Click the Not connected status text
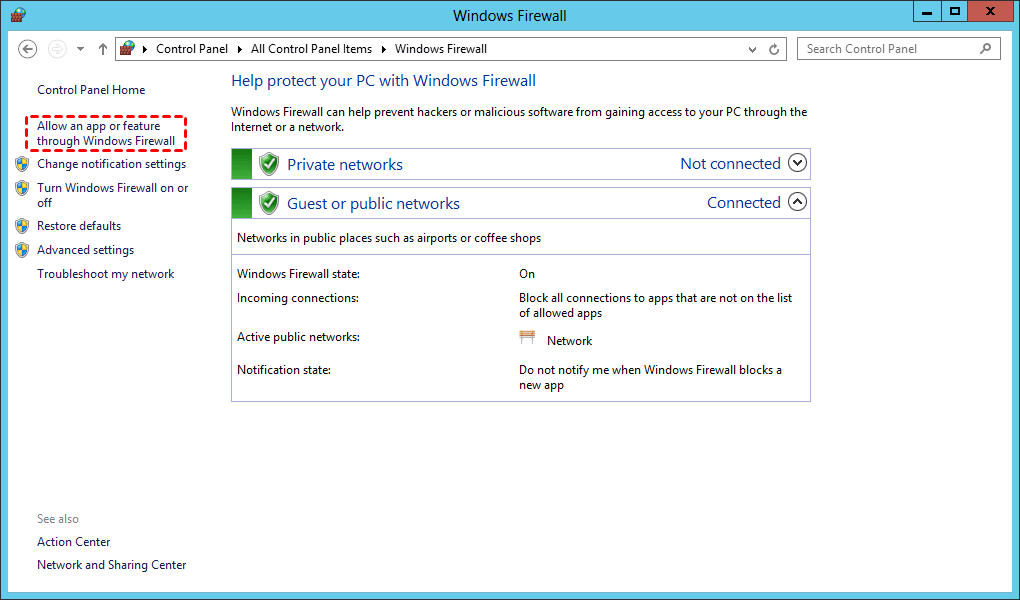 (731, 164)
